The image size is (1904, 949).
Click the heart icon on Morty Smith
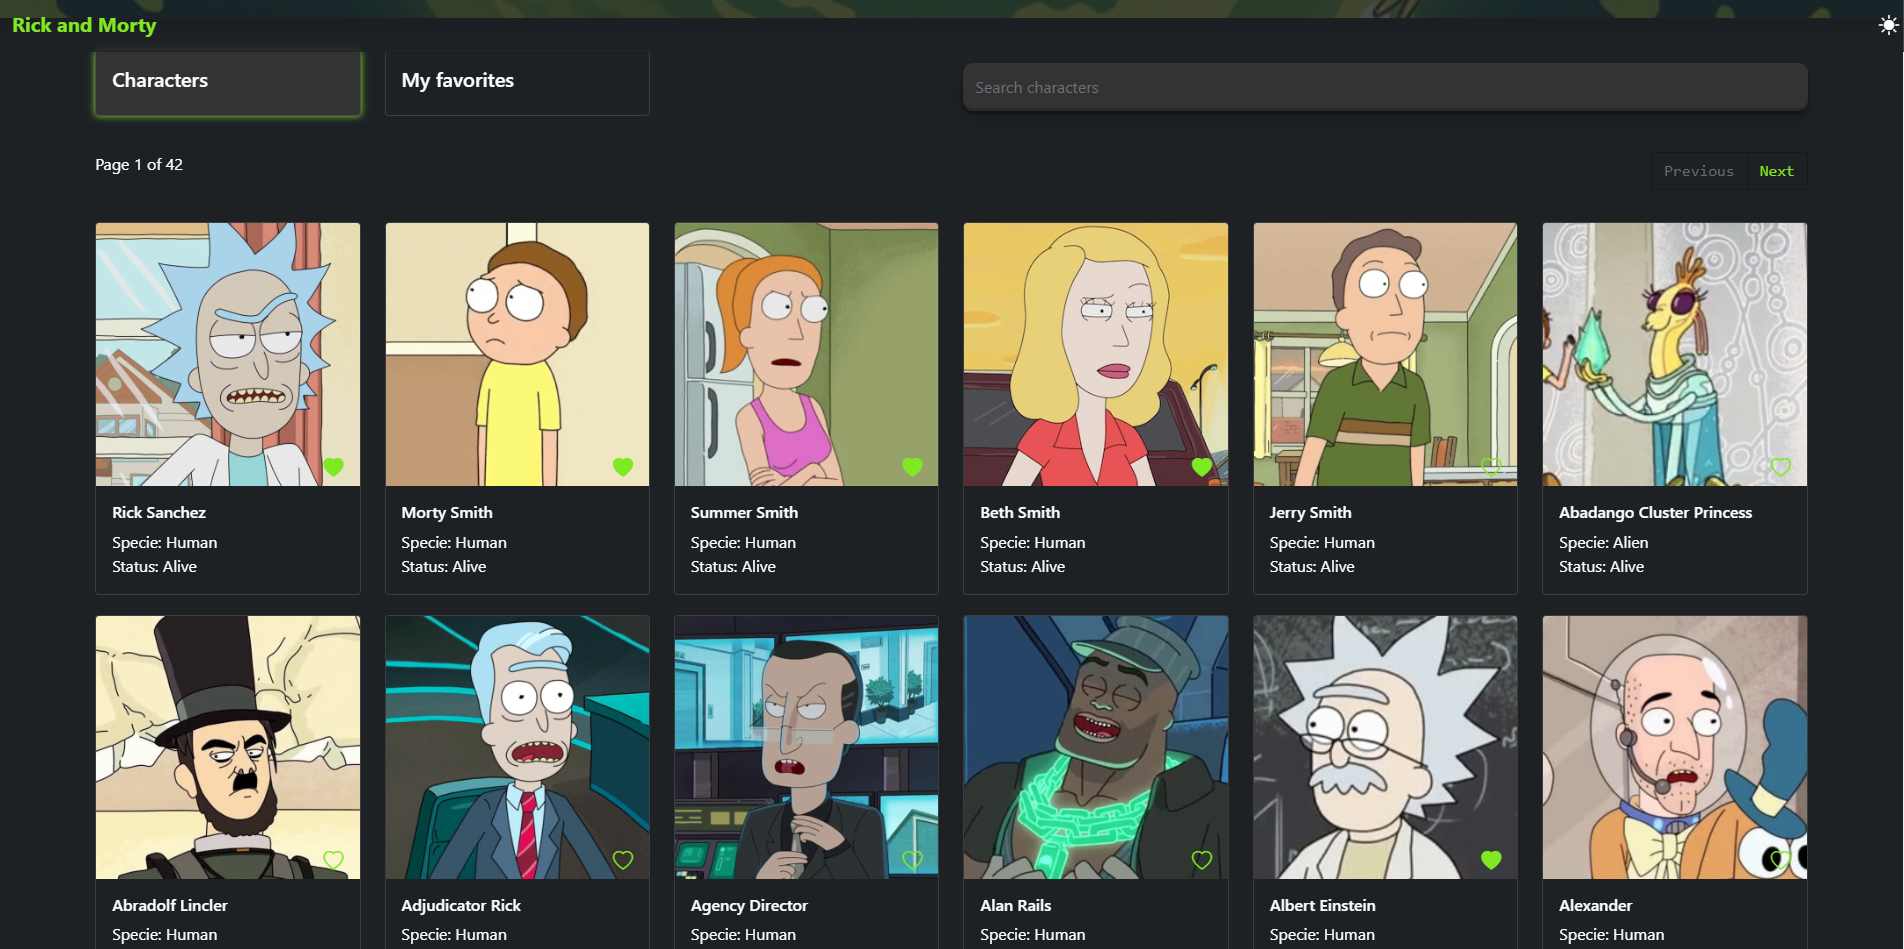pyautogui.click(x=623, y=466)
